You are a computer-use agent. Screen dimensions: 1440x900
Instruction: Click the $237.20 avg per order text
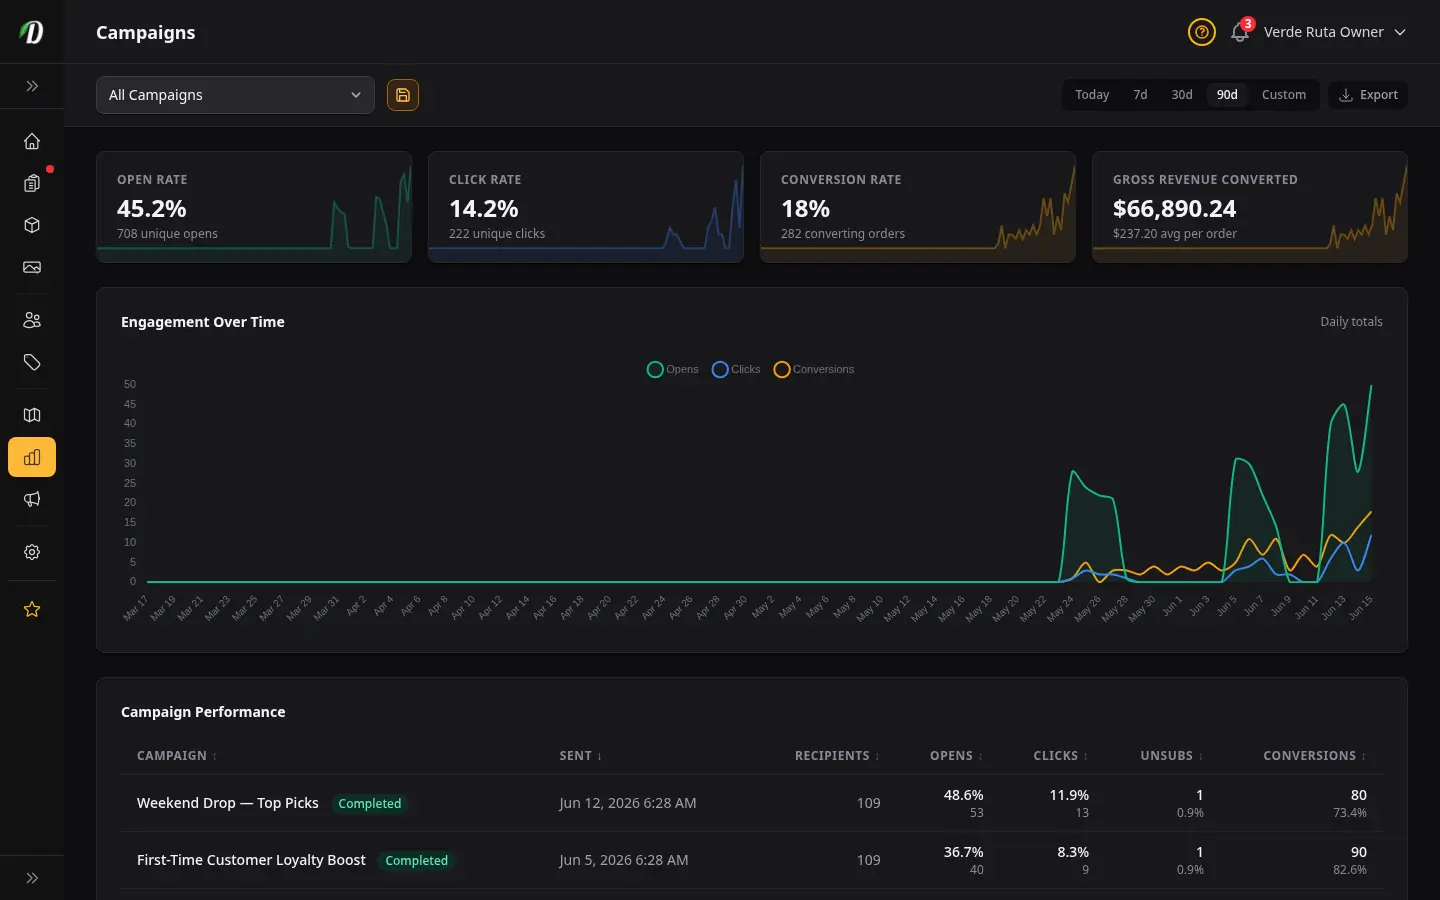point(1175,234)
